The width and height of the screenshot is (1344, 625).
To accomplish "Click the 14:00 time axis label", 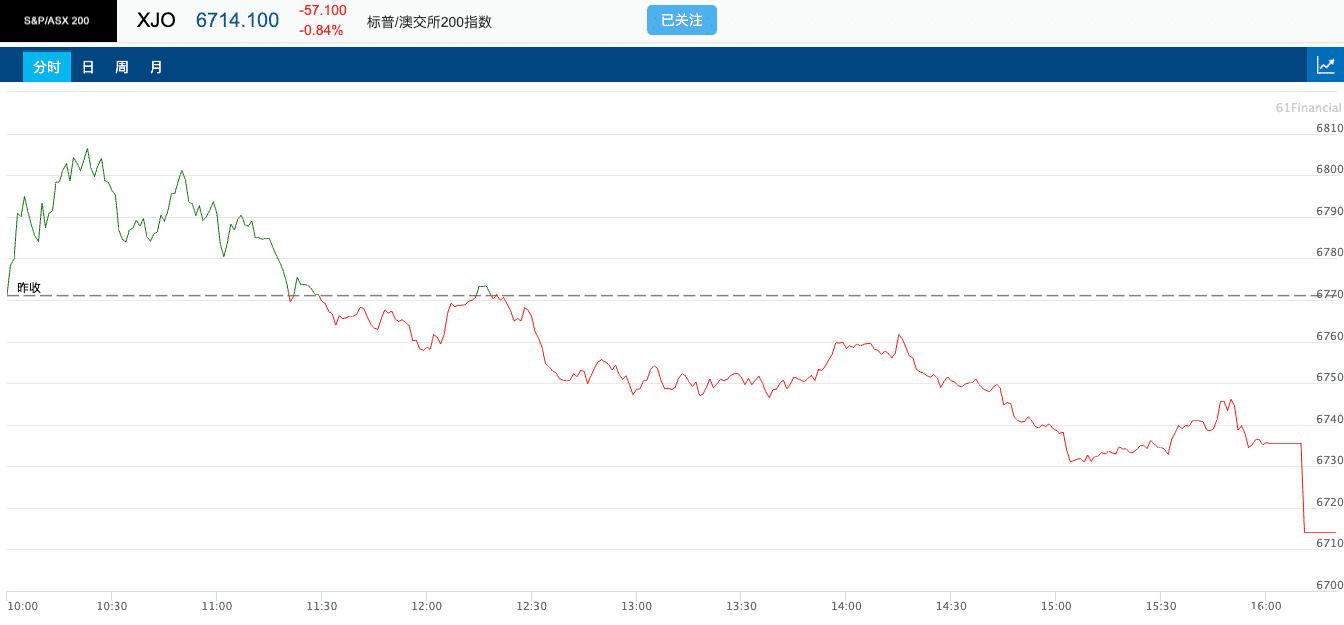I will click(846, 606).
